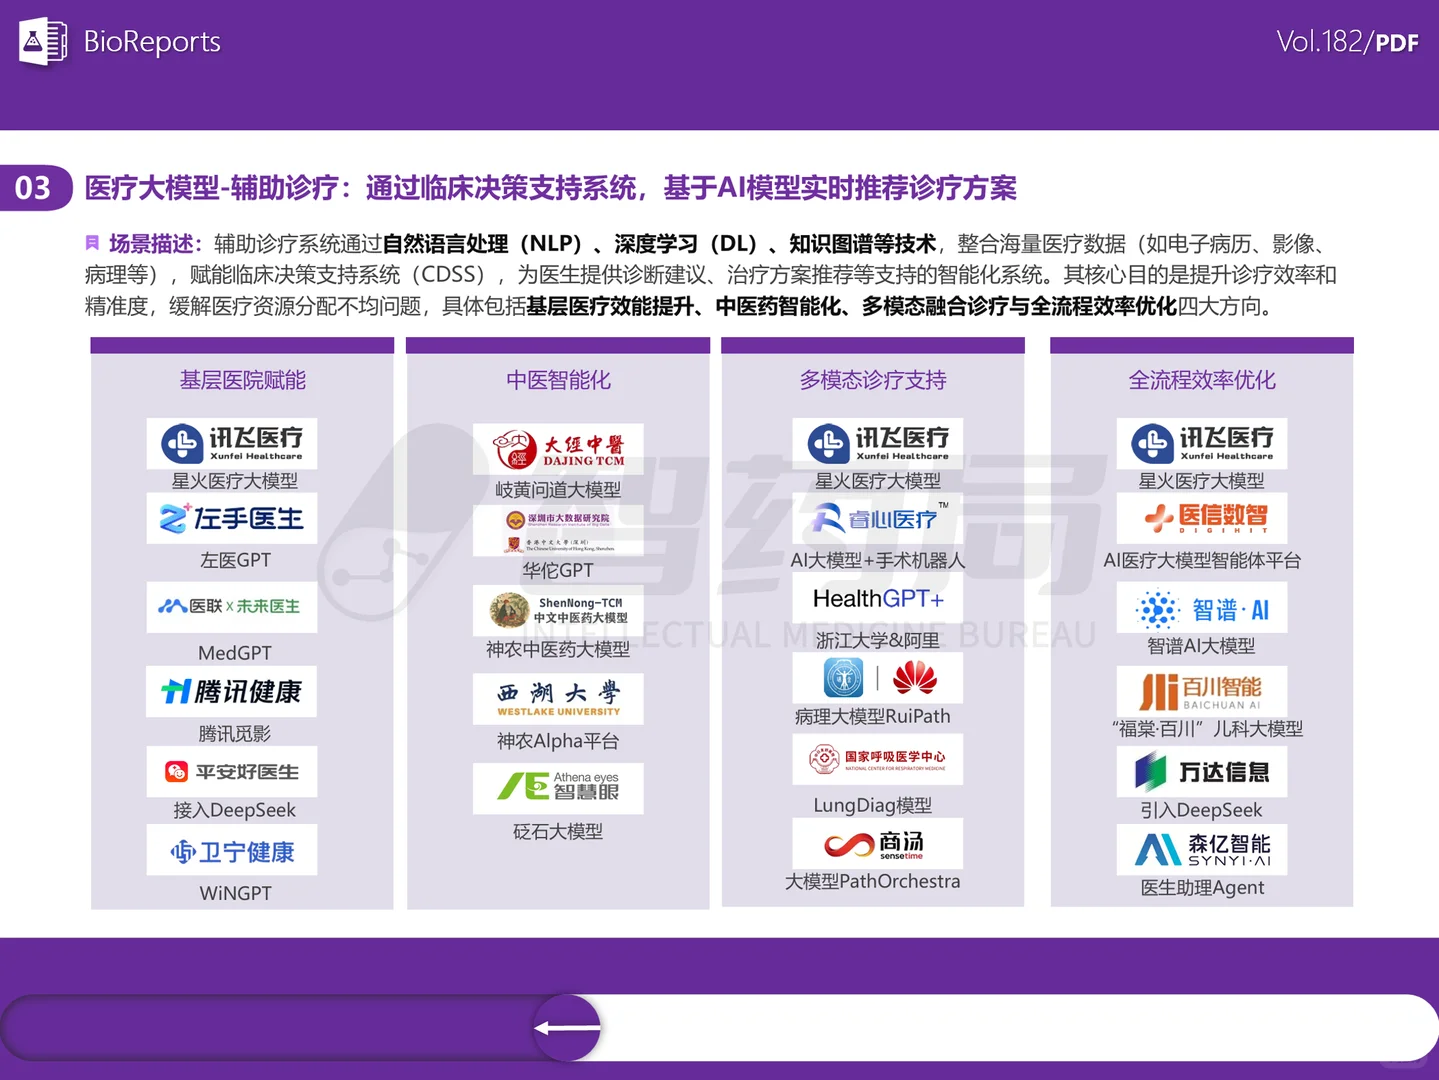1439x1080 pixels.
Task: Click the 智谱·AI logo
Action: click(1201, 609)
